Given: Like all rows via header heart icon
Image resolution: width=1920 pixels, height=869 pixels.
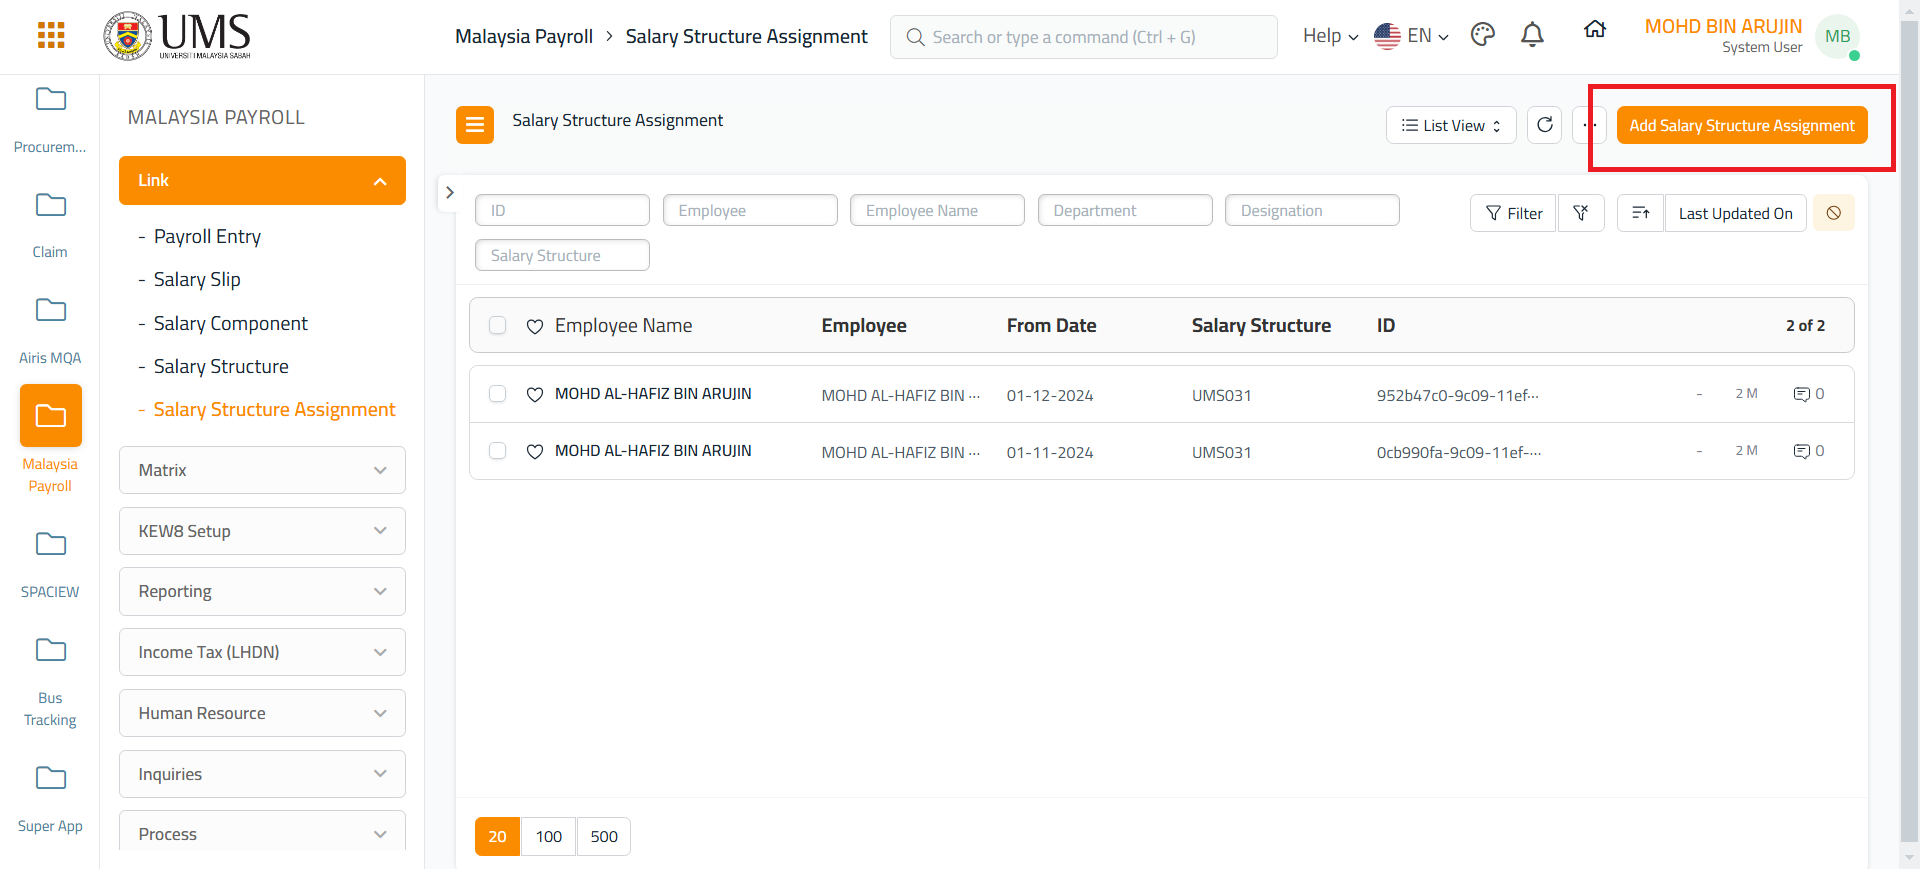Looking at the screenshot, I should (x=535, y=326).
